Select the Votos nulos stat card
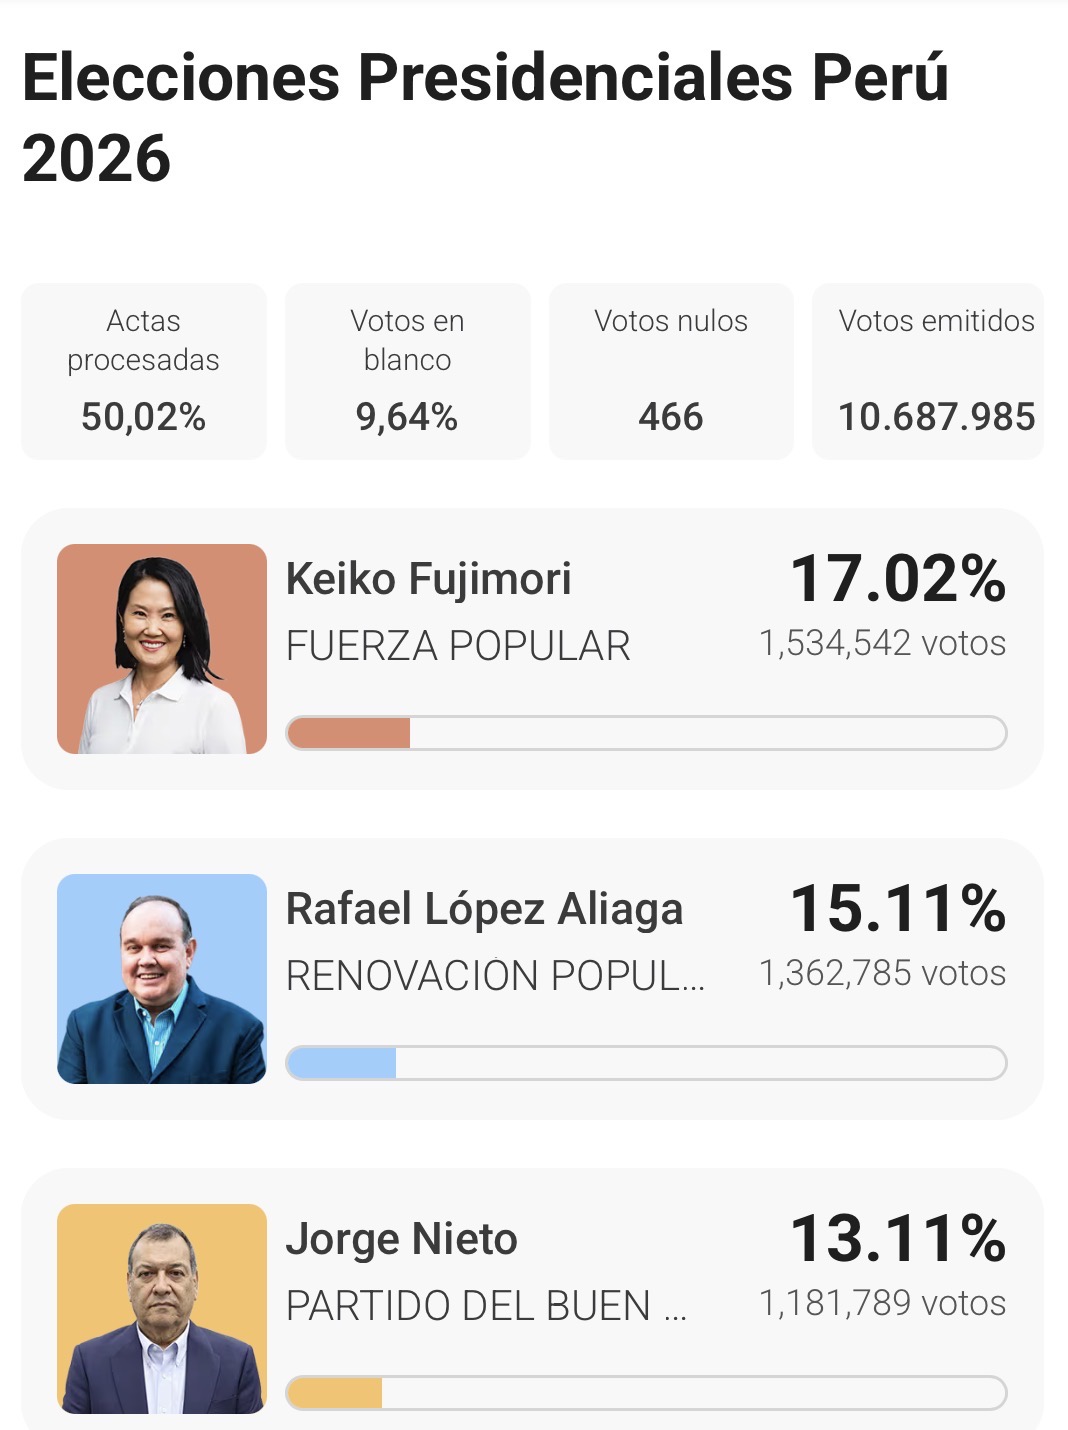 (671, 372)
